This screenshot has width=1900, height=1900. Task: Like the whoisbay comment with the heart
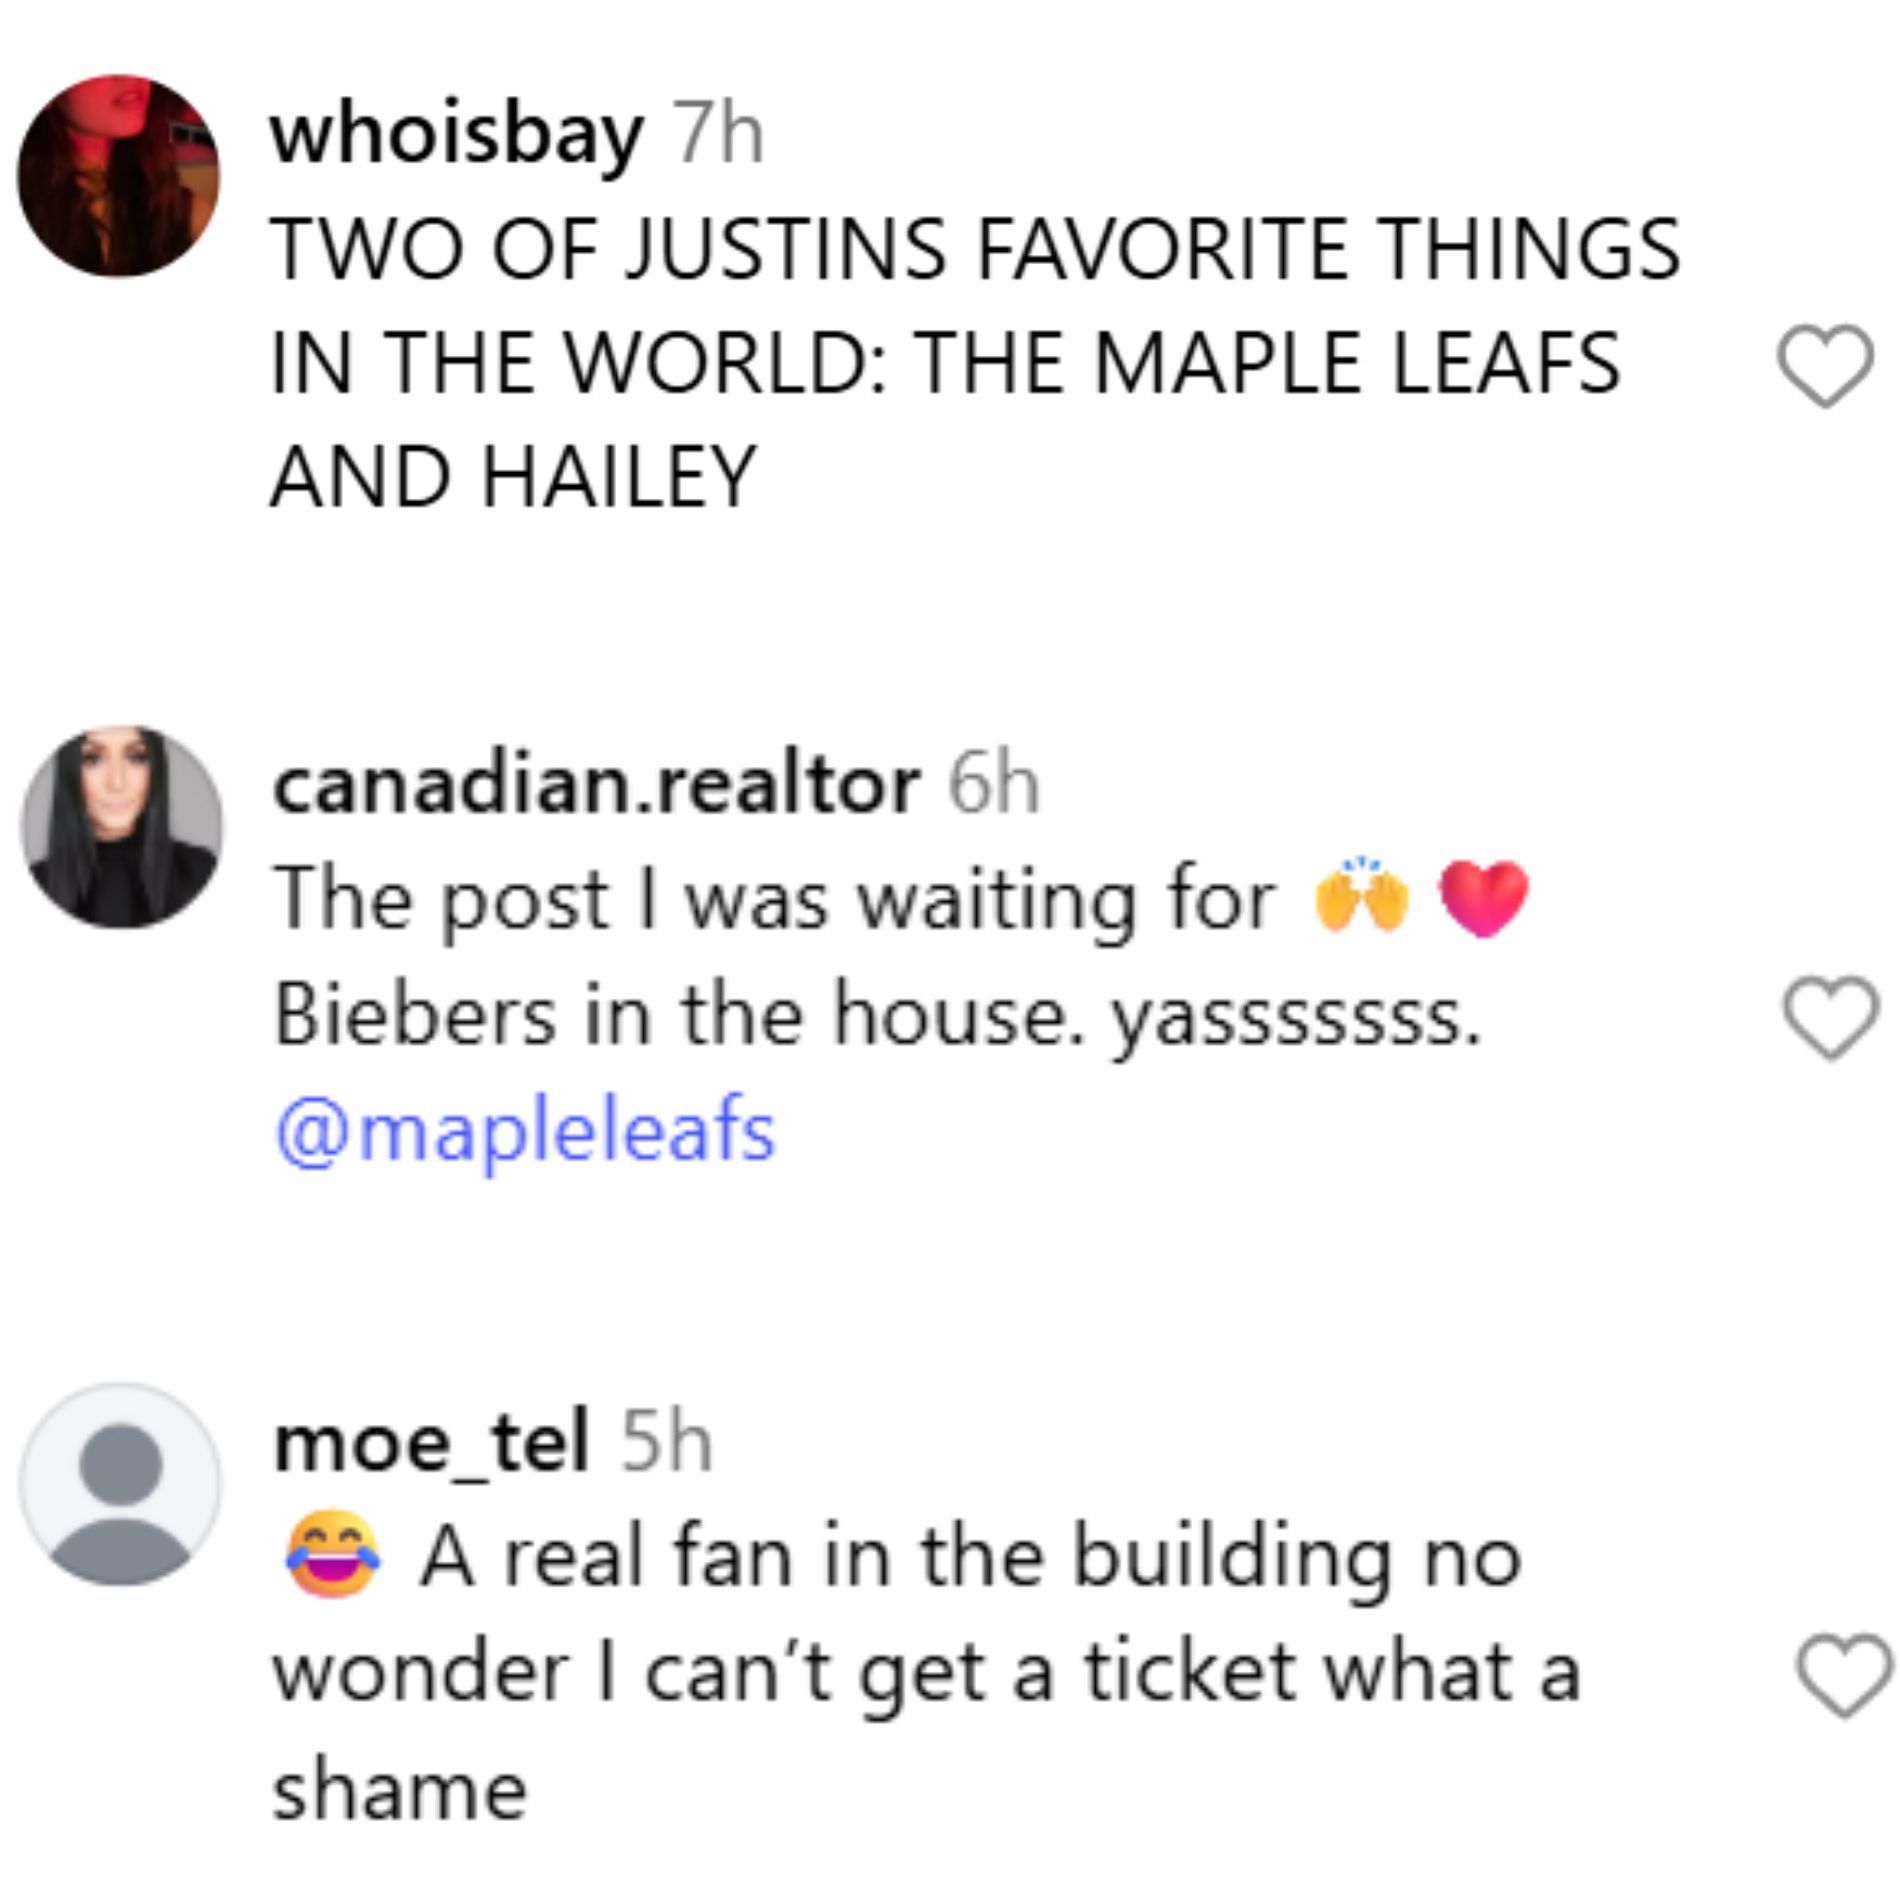click(1824, 366)
